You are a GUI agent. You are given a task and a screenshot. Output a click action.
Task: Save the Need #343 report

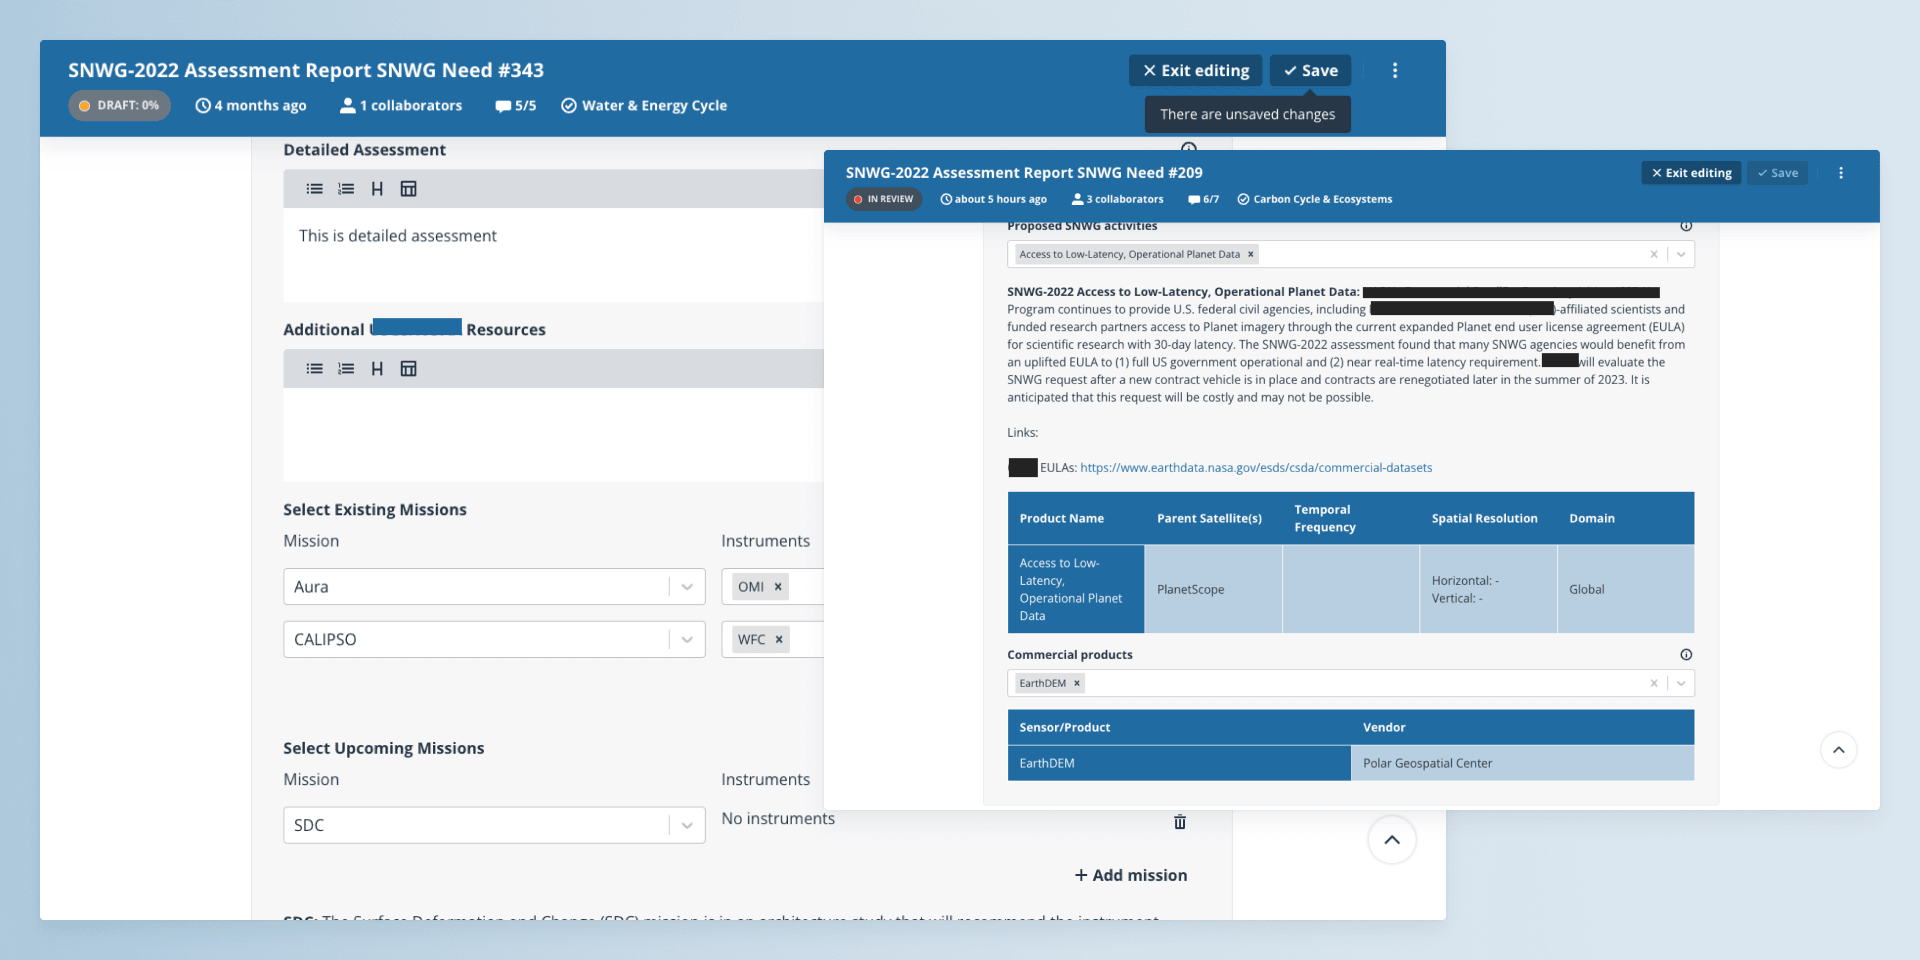click(x=1310, y=71)
